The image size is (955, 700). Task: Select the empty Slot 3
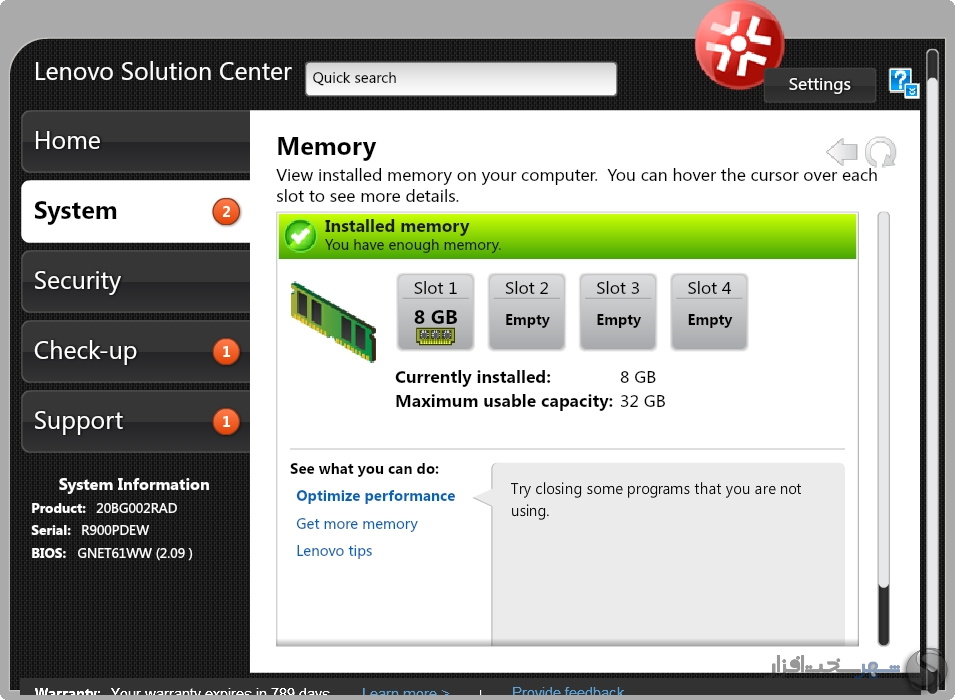click(x=618, y=312)
